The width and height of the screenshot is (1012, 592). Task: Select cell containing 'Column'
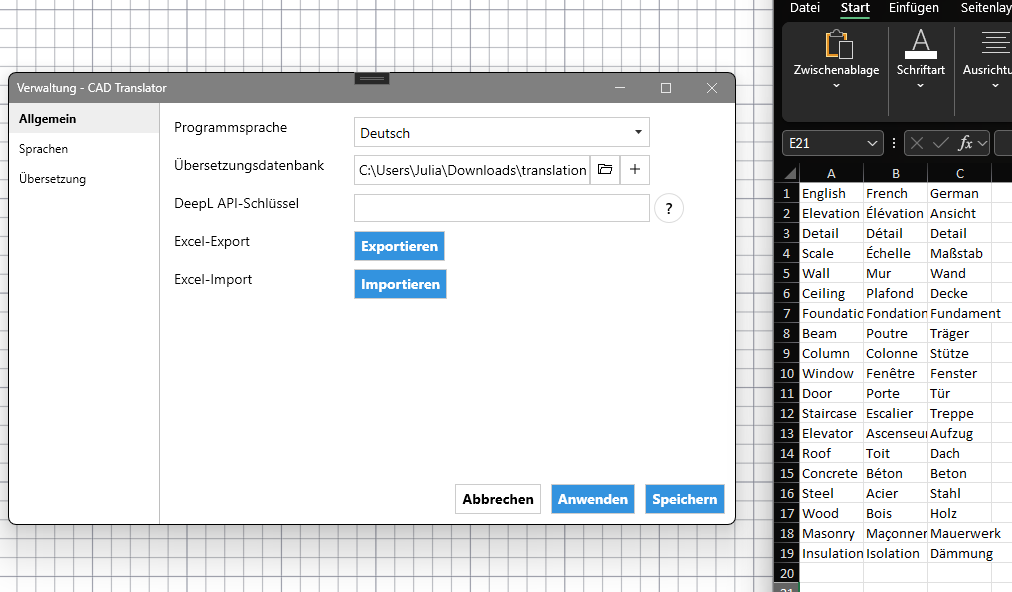(831, 354)
